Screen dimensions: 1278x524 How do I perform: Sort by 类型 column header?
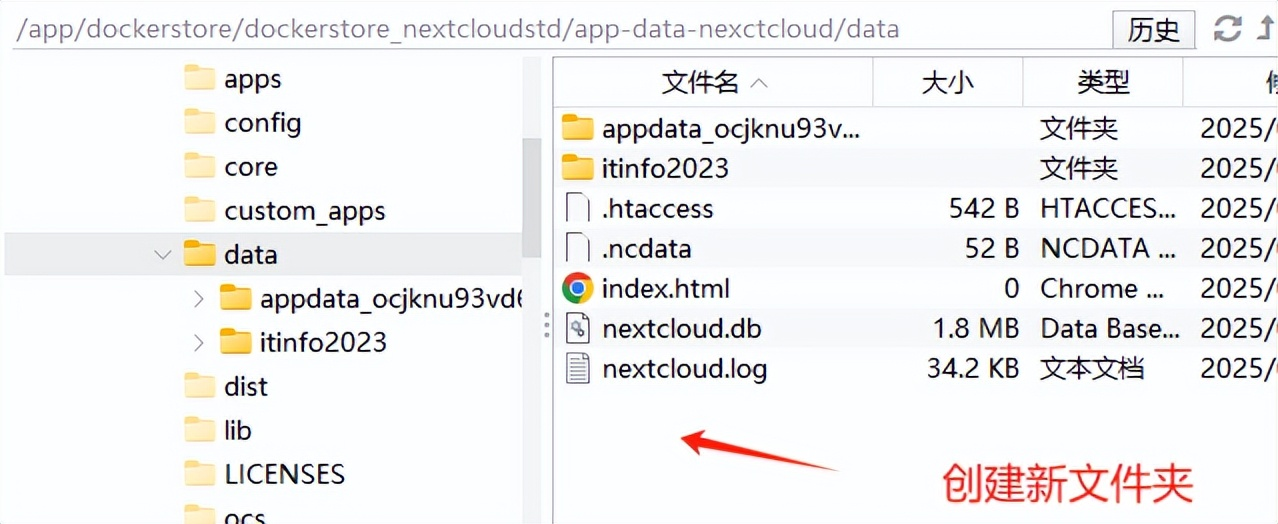(x=1103, y=82)
